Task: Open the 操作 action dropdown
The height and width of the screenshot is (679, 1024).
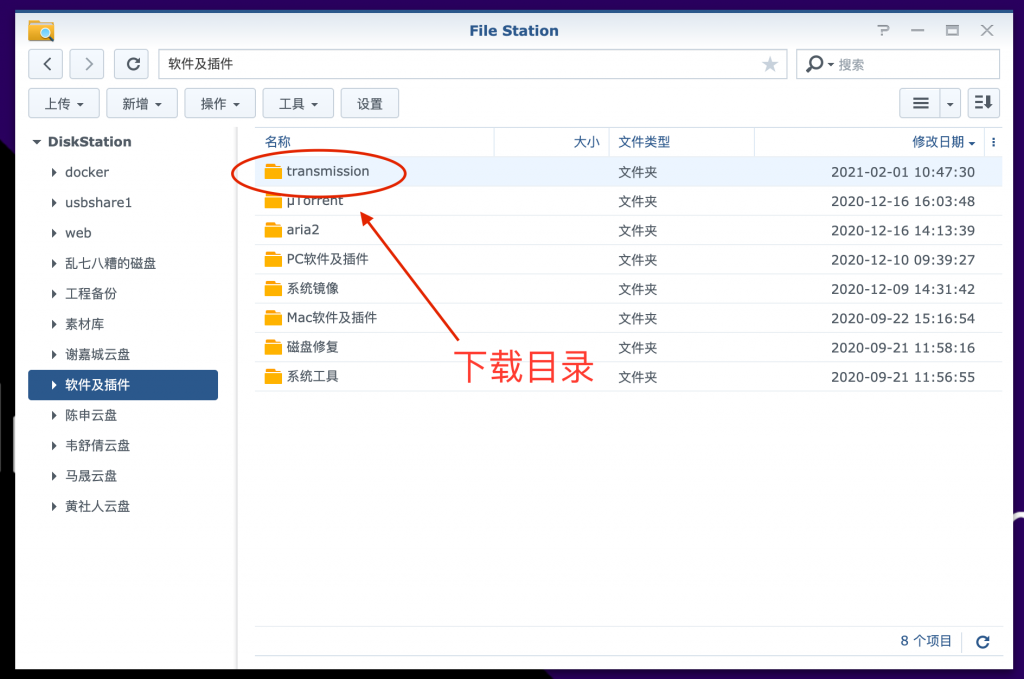Action: (x=220, y=103)
